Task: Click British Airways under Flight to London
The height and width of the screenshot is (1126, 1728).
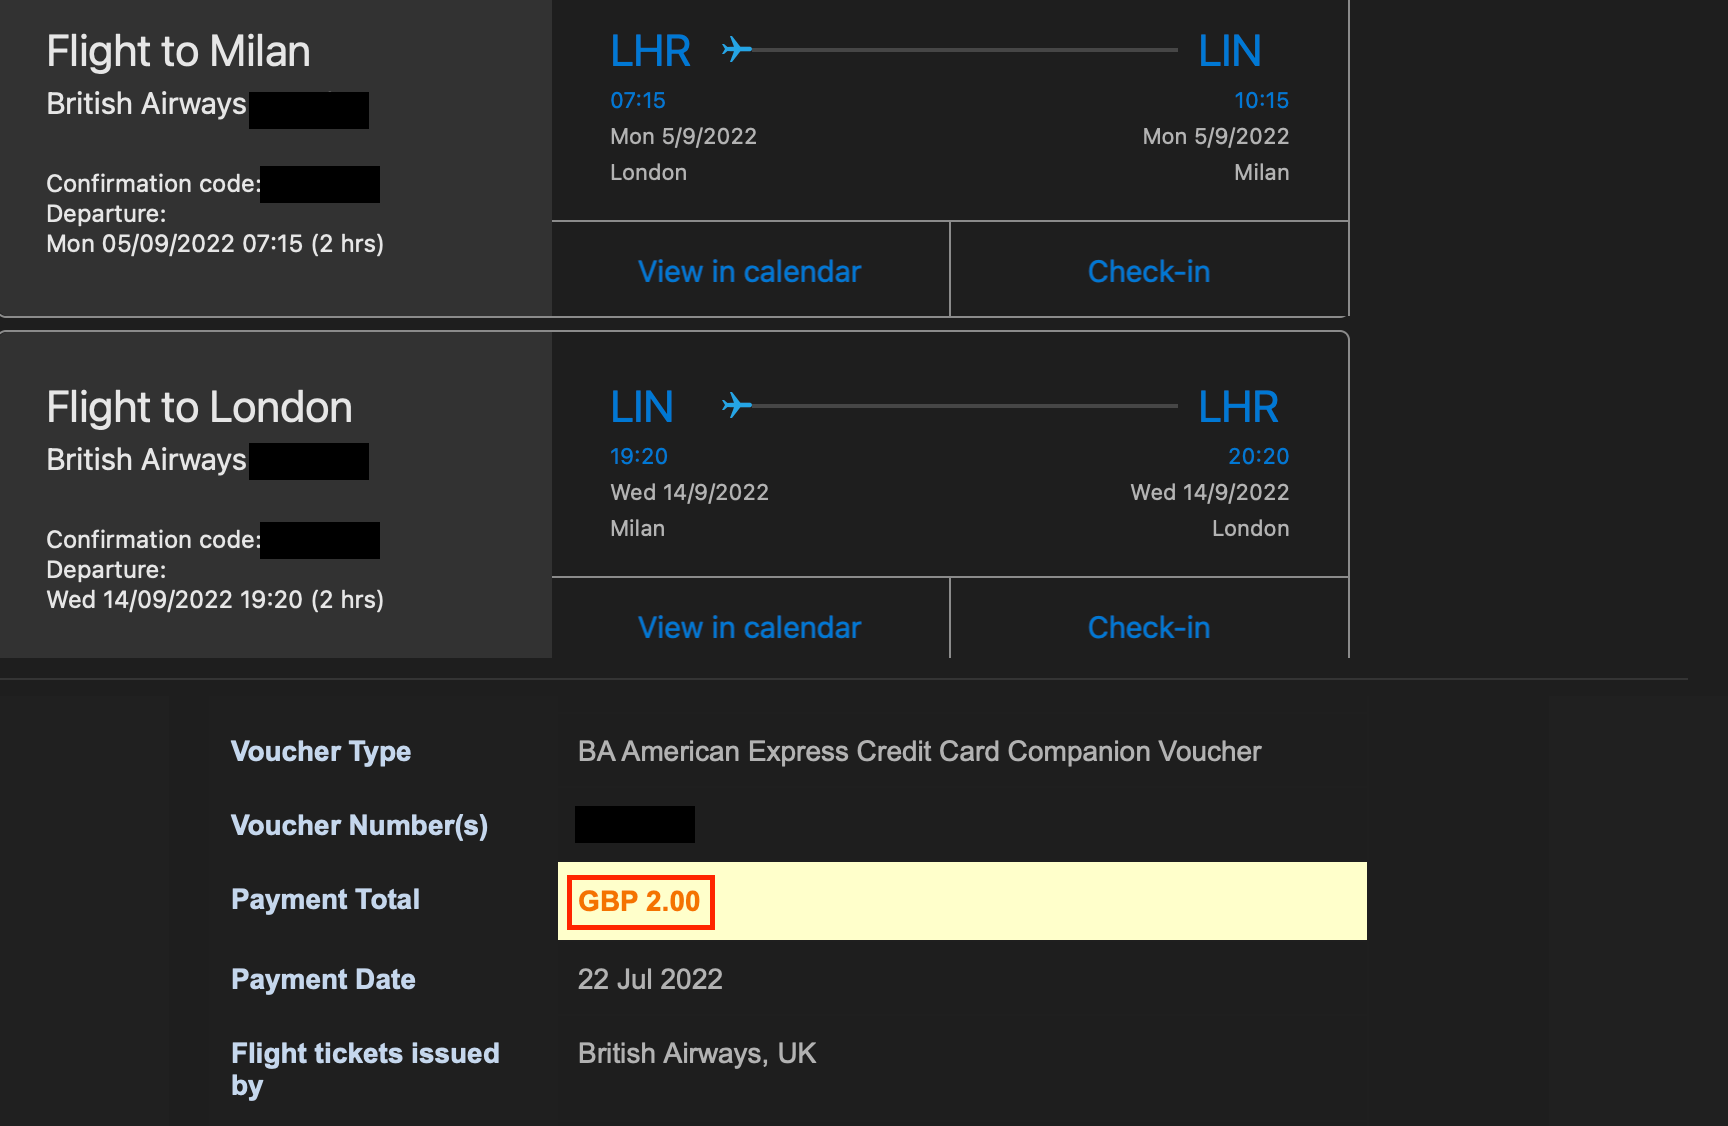Action: coord(146,460)
